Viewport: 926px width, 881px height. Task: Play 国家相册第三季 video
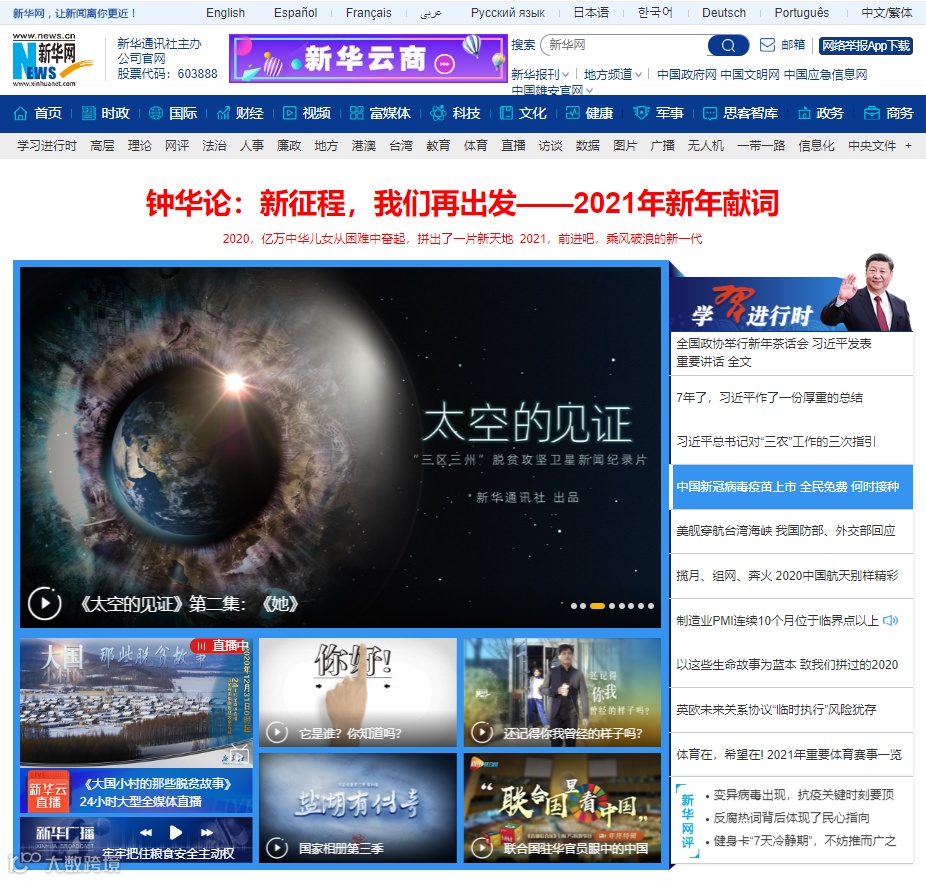point(277,848)
